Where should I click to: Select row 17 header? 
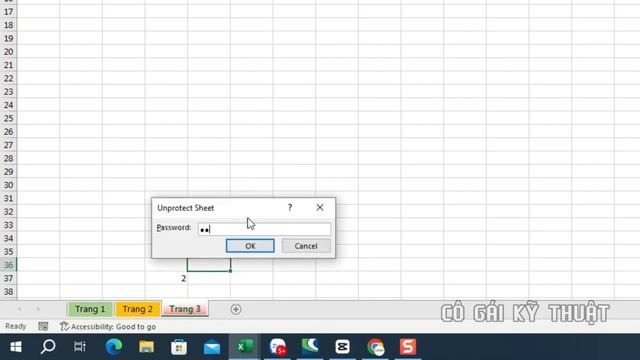(x=8, y=12)
